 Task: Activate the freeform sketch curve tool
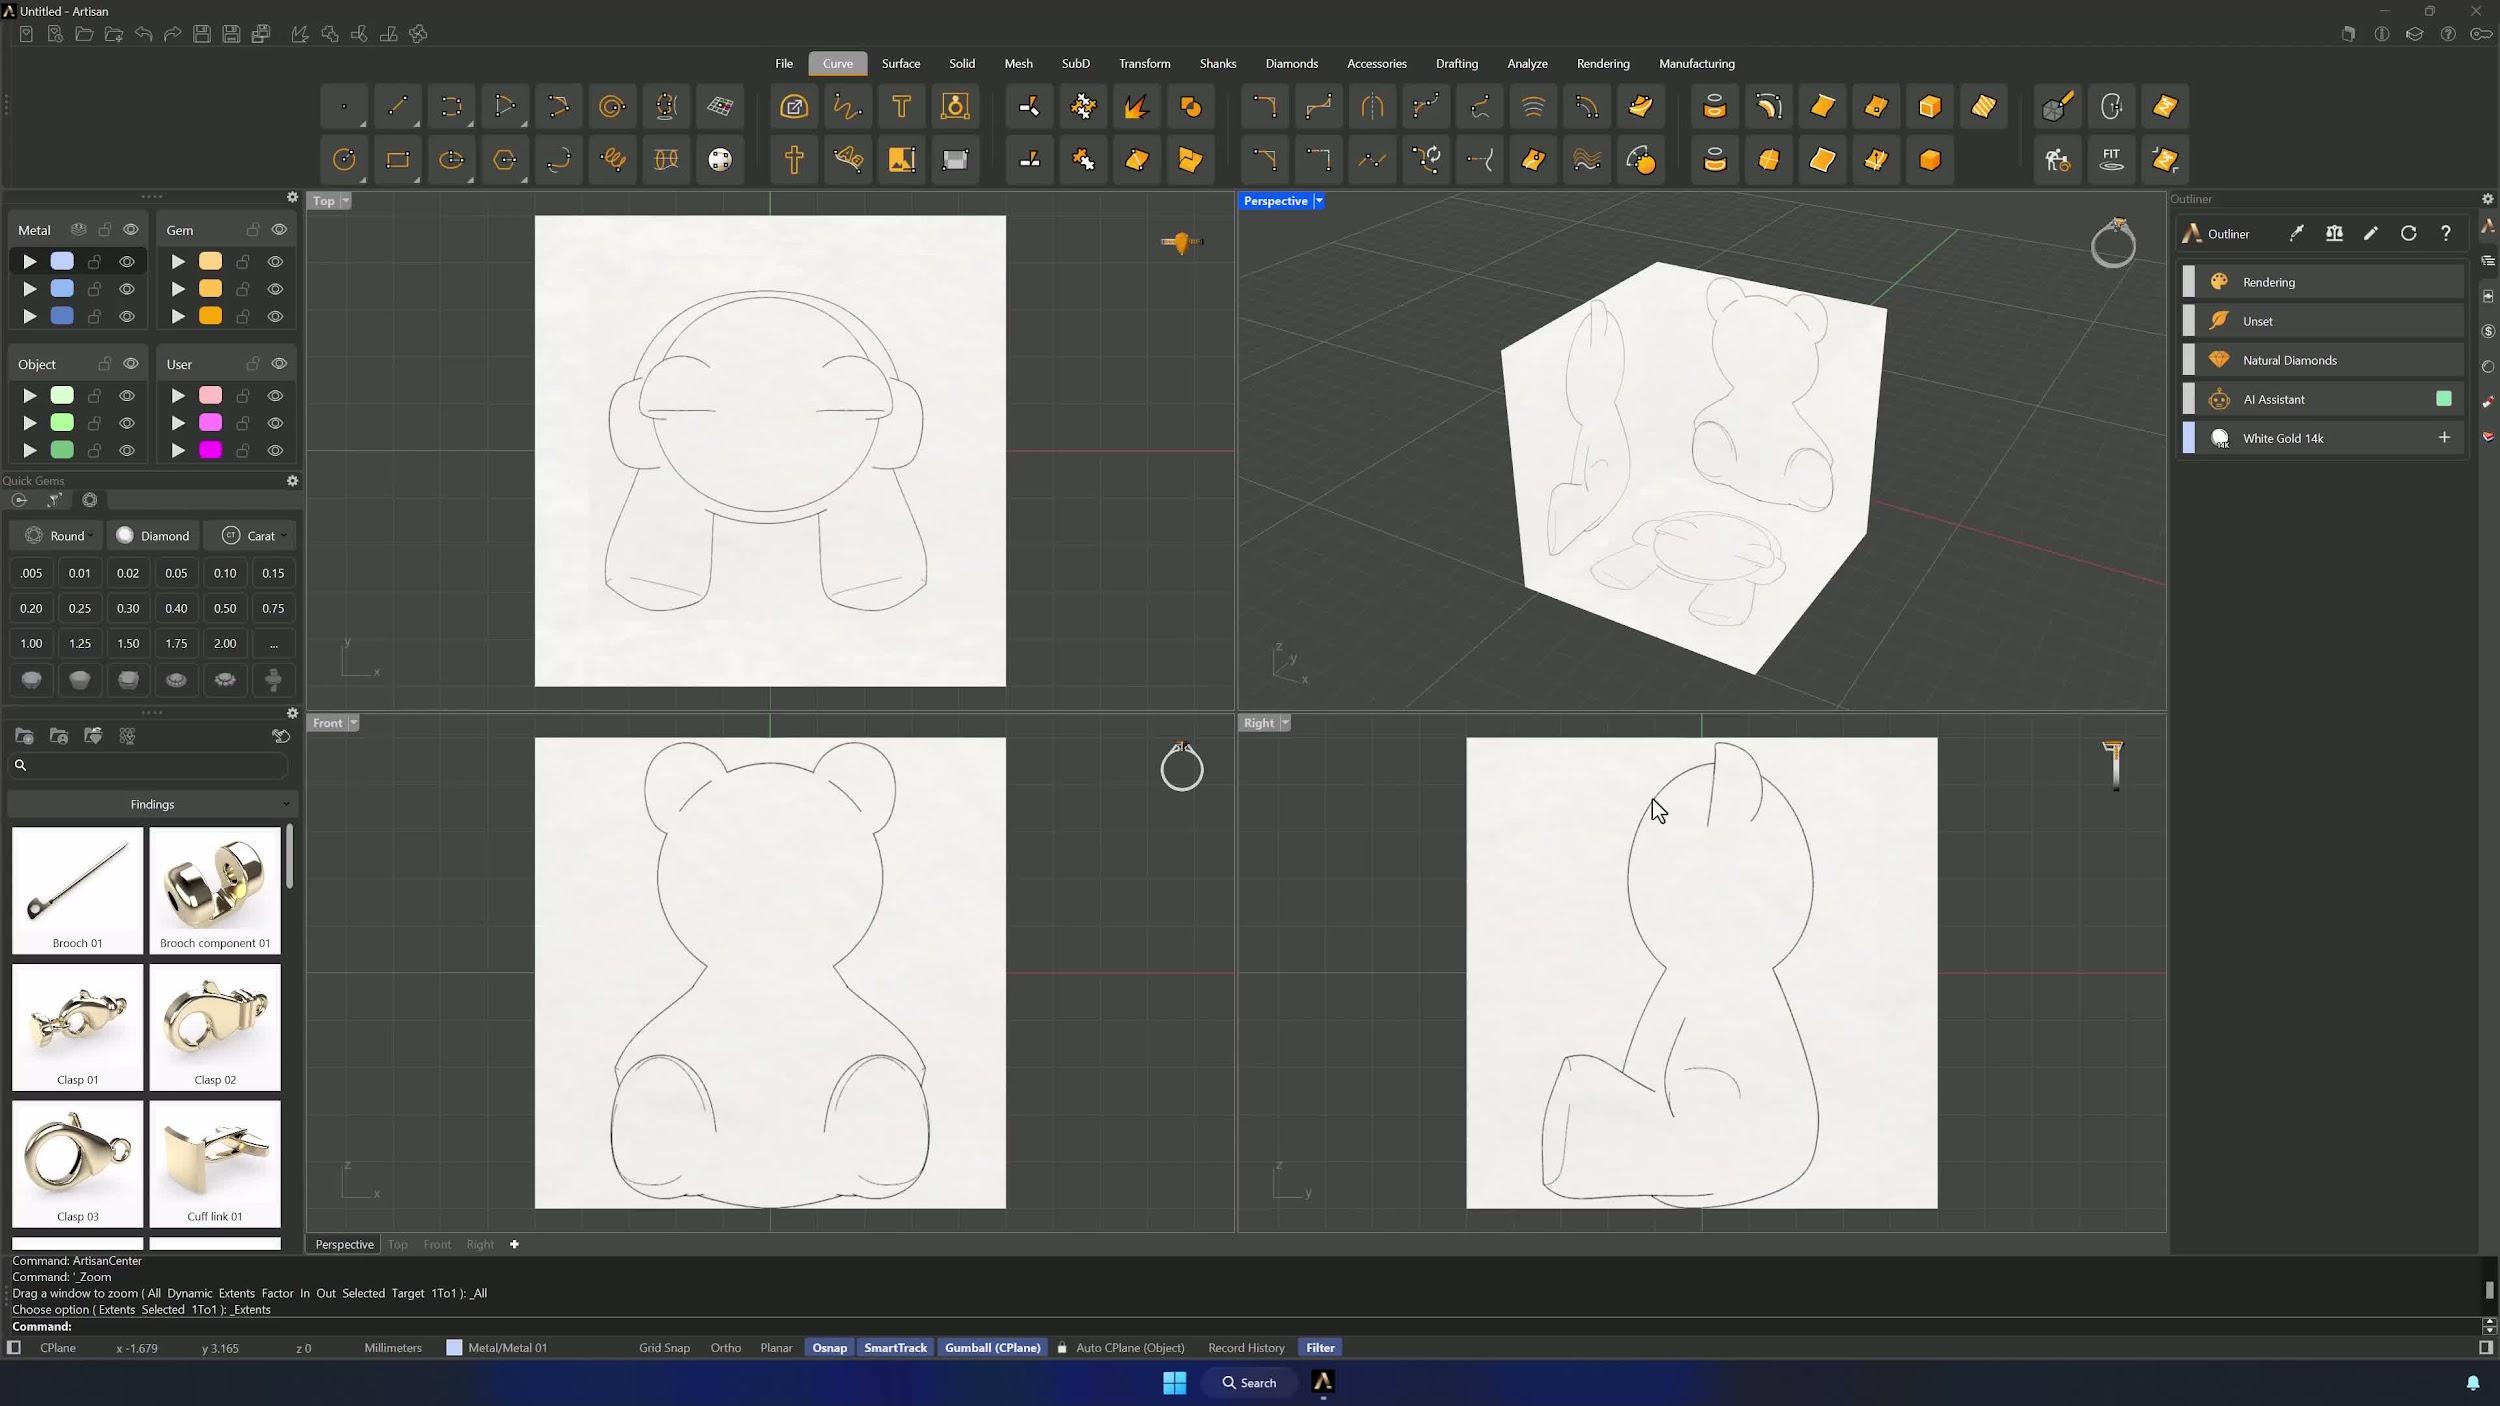coord(848,107)
